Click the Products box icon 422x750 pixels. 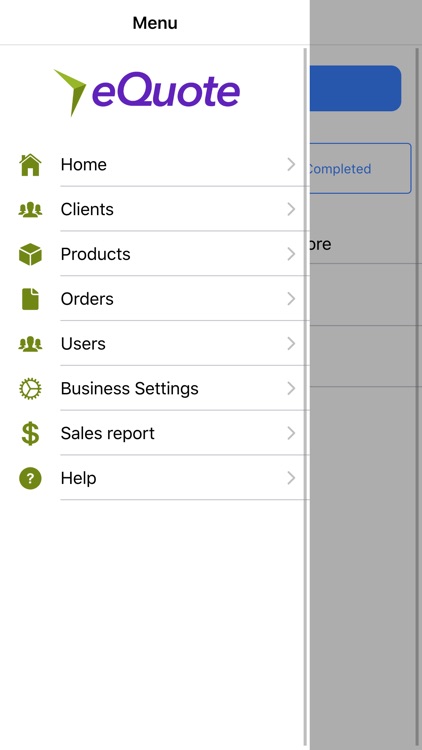30,254
